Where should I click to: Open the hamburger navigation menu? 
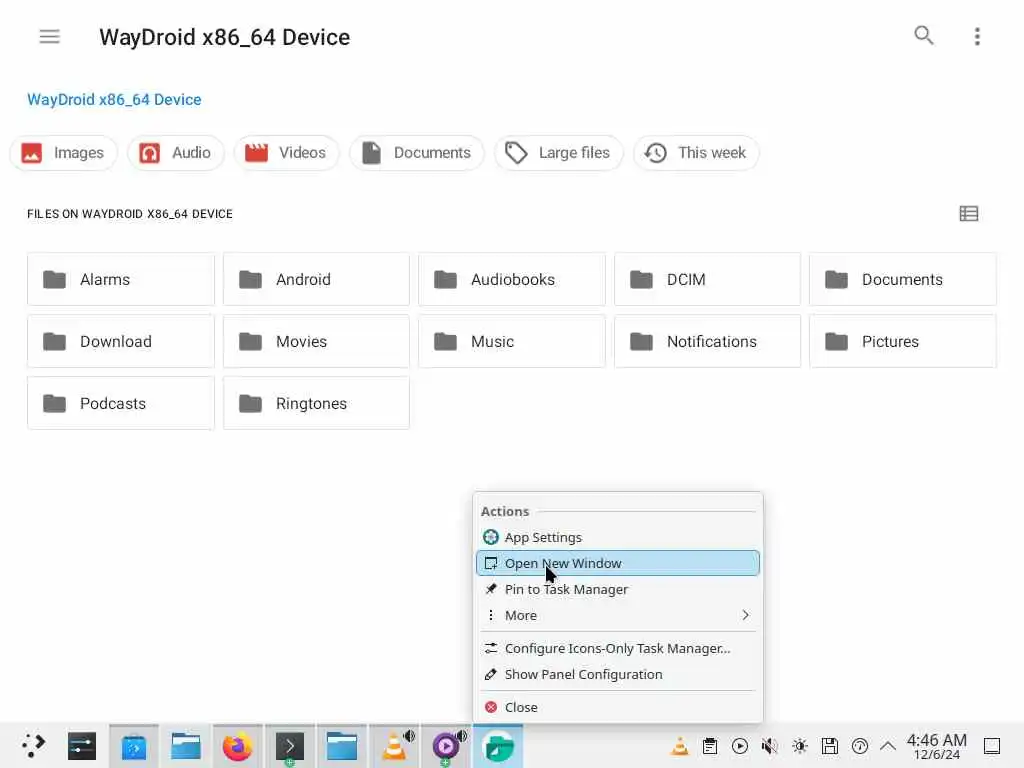[50, 37]
